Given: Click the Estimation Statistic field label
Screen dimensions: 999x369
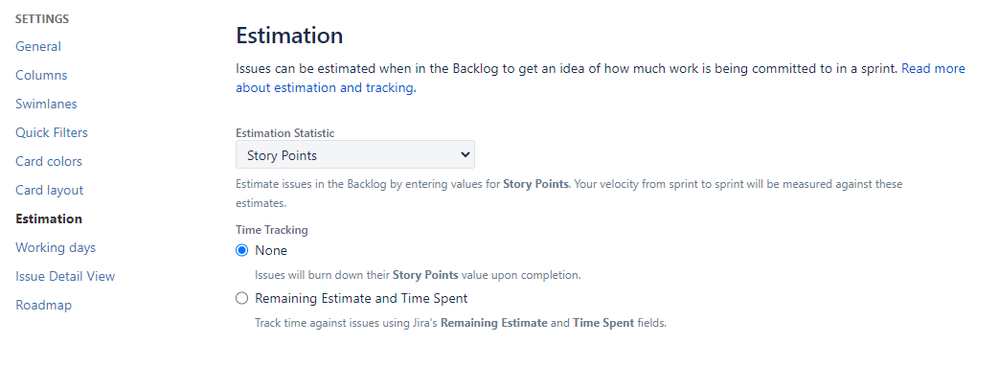Looking at the screenshot, I should tap(285, 133).
